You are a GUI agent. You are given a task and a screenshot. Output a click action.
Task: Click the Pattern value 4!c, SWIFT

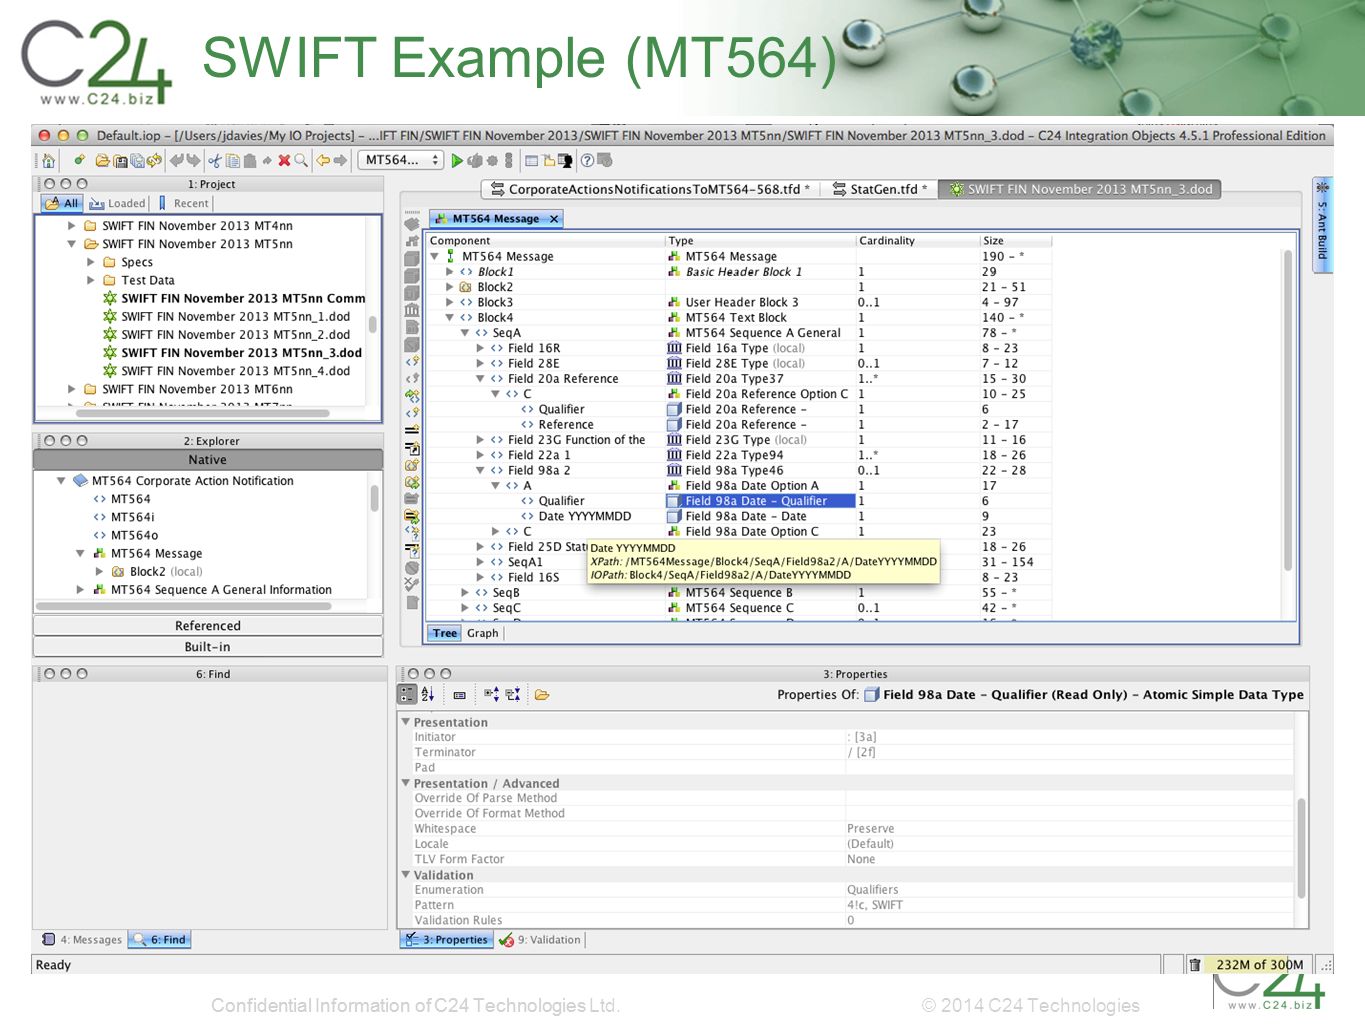pos(874,905)
